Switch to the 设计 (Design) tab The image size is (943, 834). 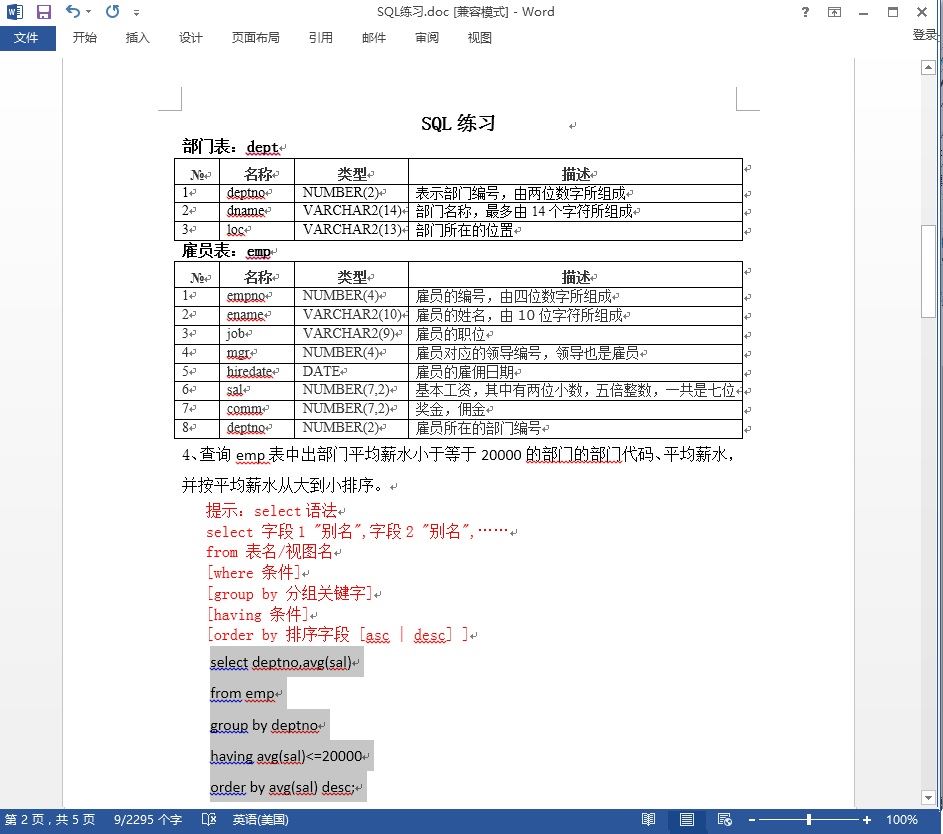tap(191, 38)
